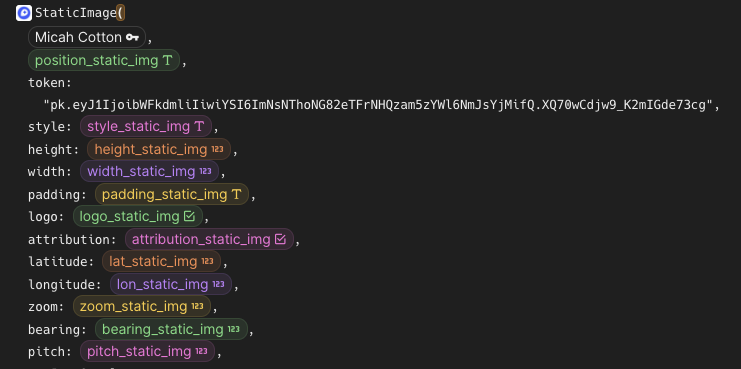The image size is (741, 369).
Task: Click the key icon beside Micah Cotton
Action: pos(132,37)
